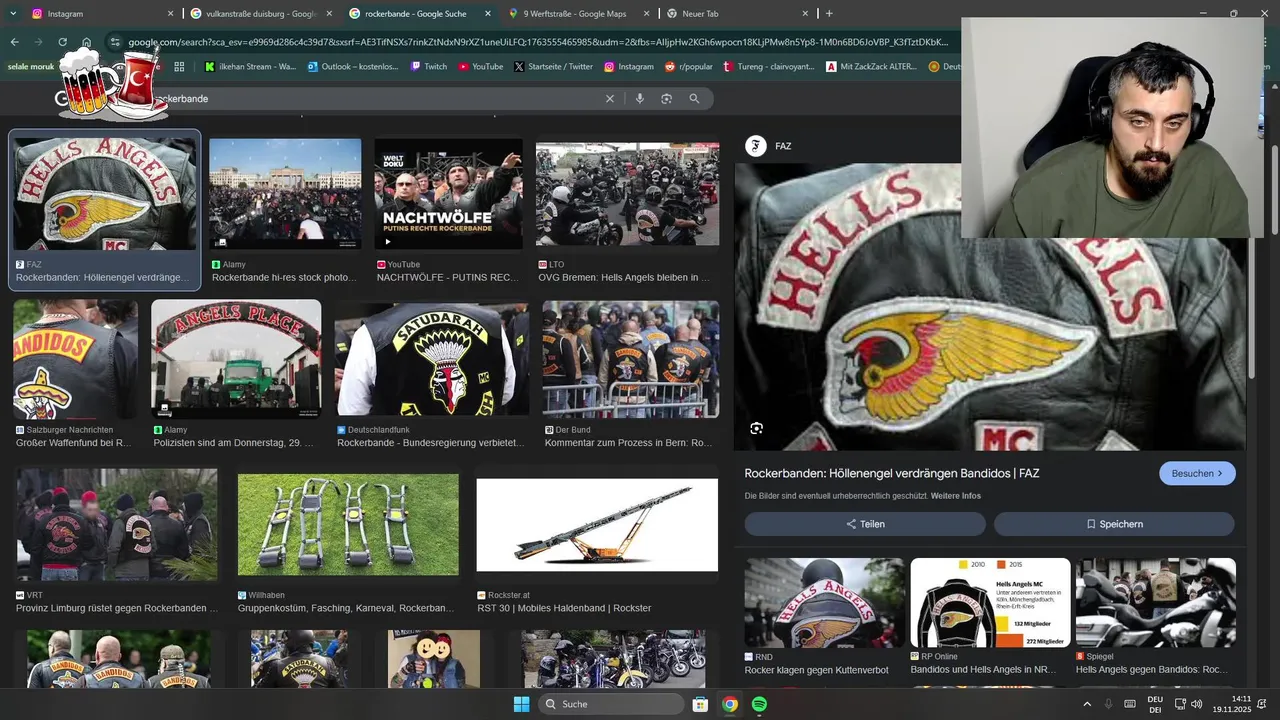Image resolution: width=1280 pixels, height=720 pixels.
Task: Open the Windows Start menu
Action: (x=521, y=704)
